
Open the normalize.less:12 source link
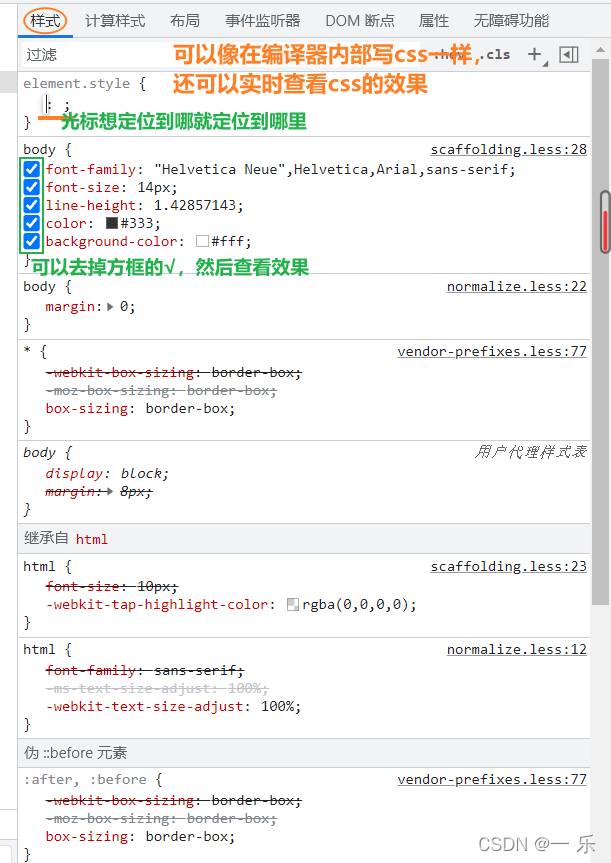[517, 650]
